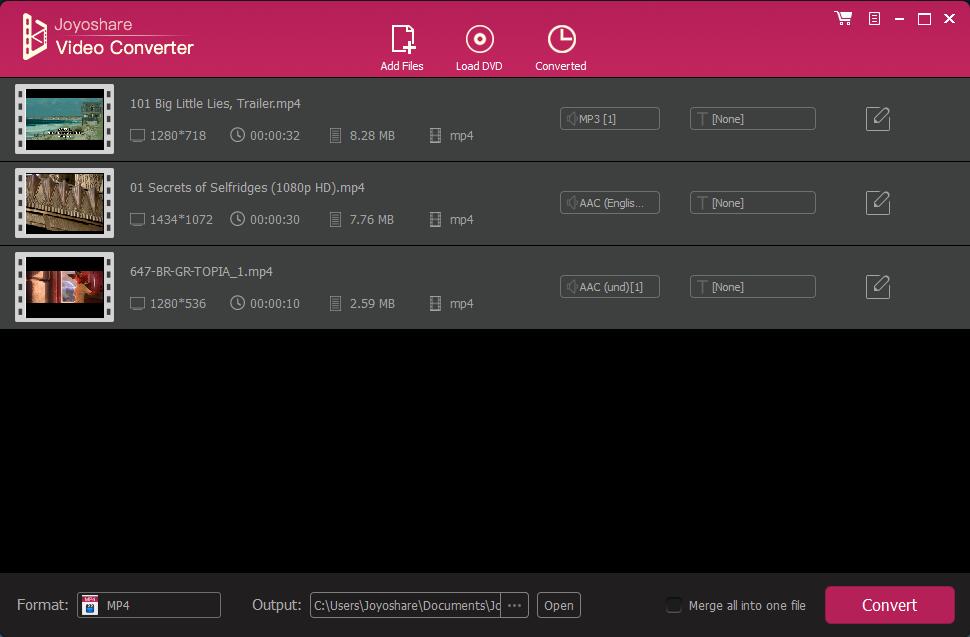The width and height of the screenshot is (970, 637).
Task: Open subtitle dropdown for 647-BR-GR-TOPIA_1
Action: [753, 287]
